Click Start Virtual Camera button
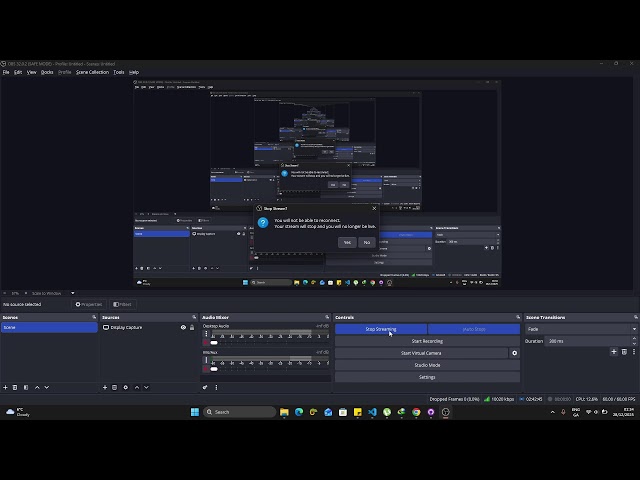 click(x=421, y=353)
